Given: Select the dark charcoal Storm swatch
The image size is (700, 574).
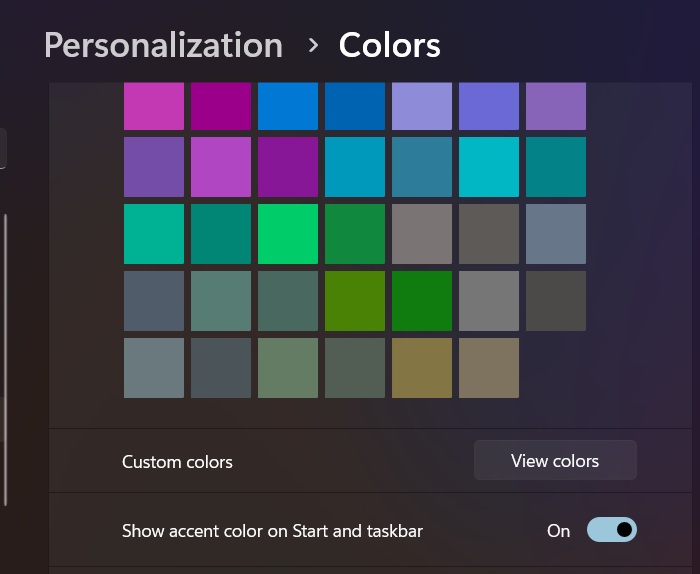Looking at the screenshot, I should coord(556,301).
